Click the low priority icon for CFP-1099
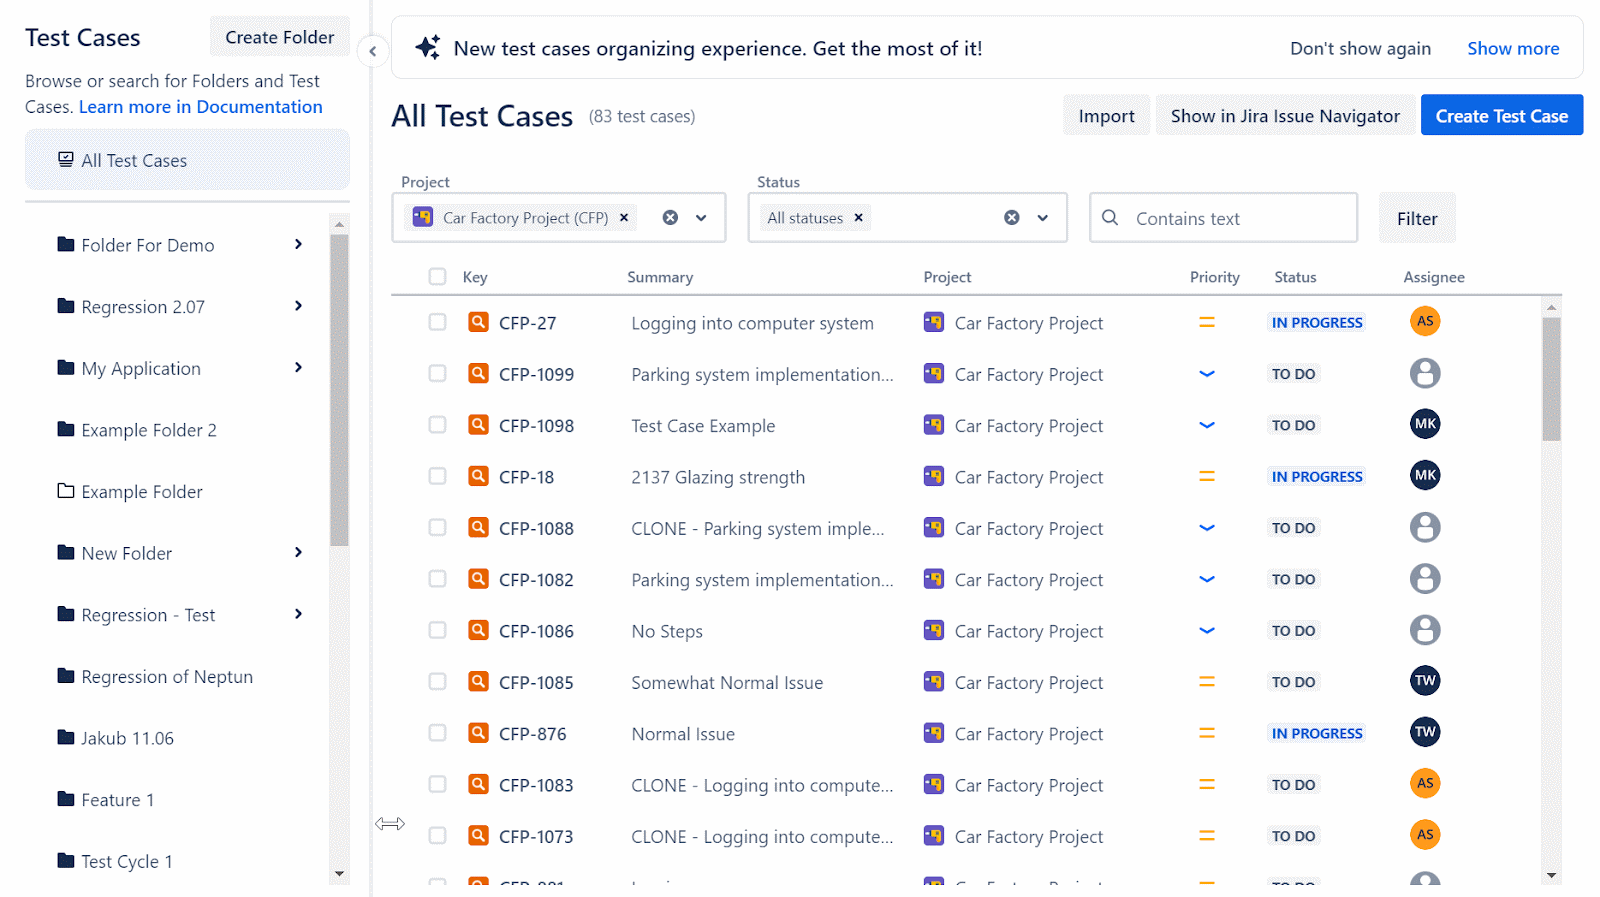 pos(1207,374)
